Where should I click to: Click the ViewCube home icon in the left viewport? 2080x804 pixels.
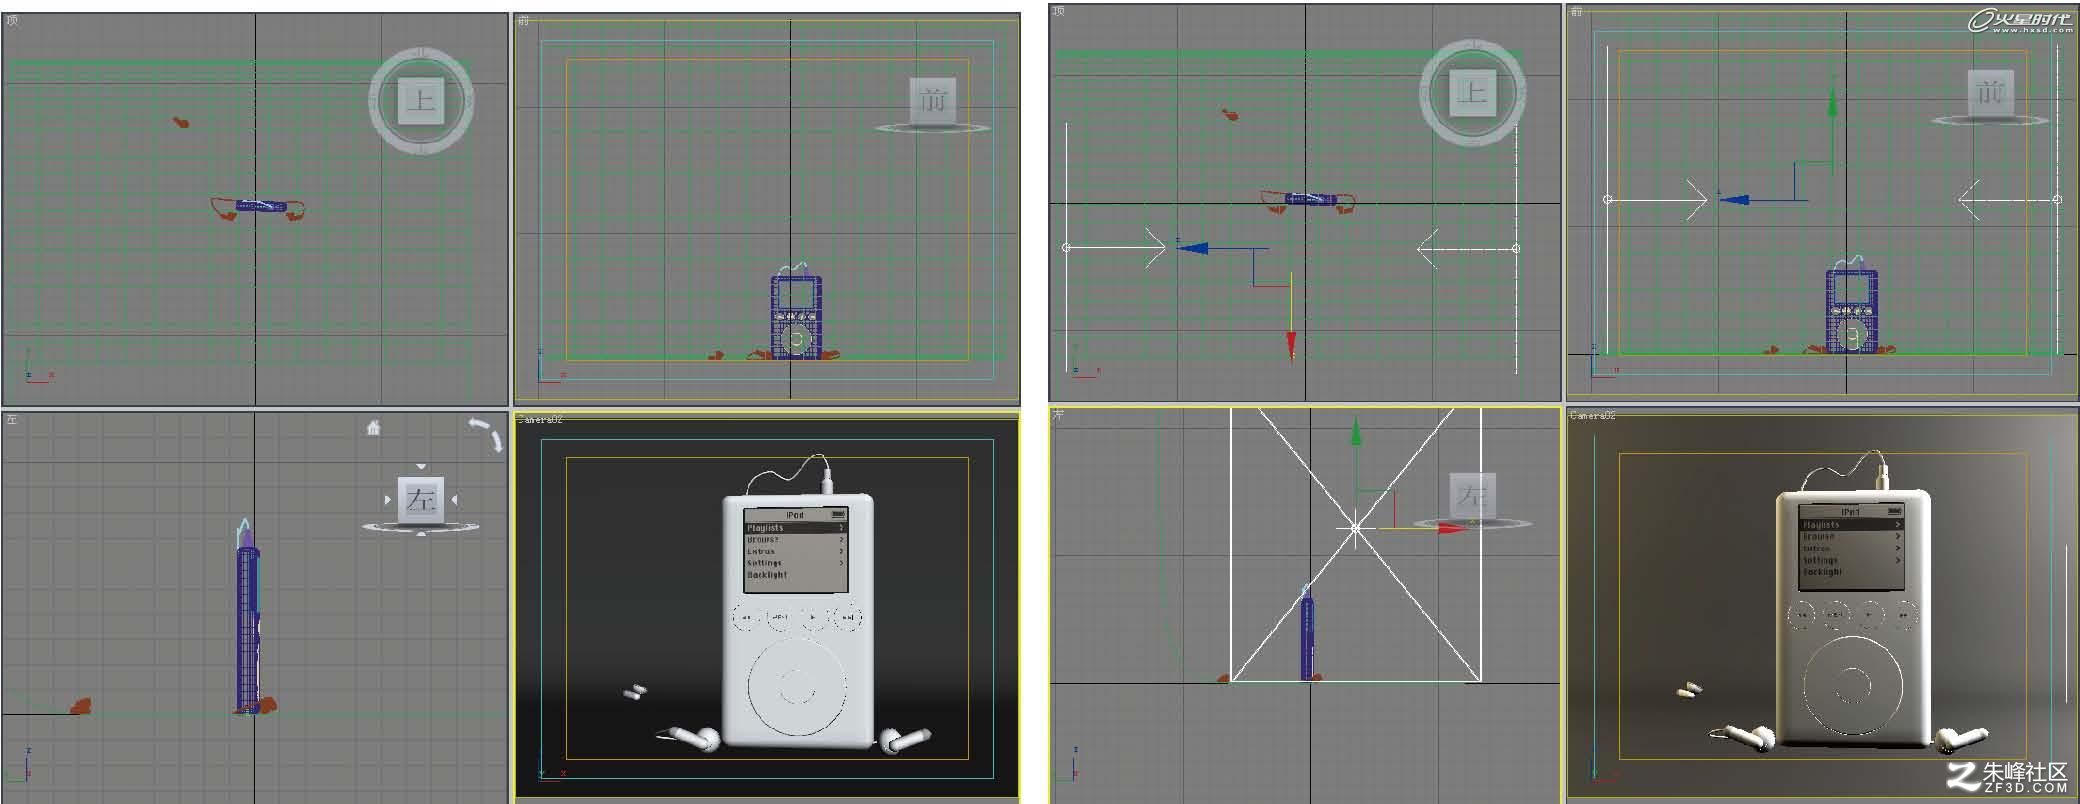tap(374, 428)
